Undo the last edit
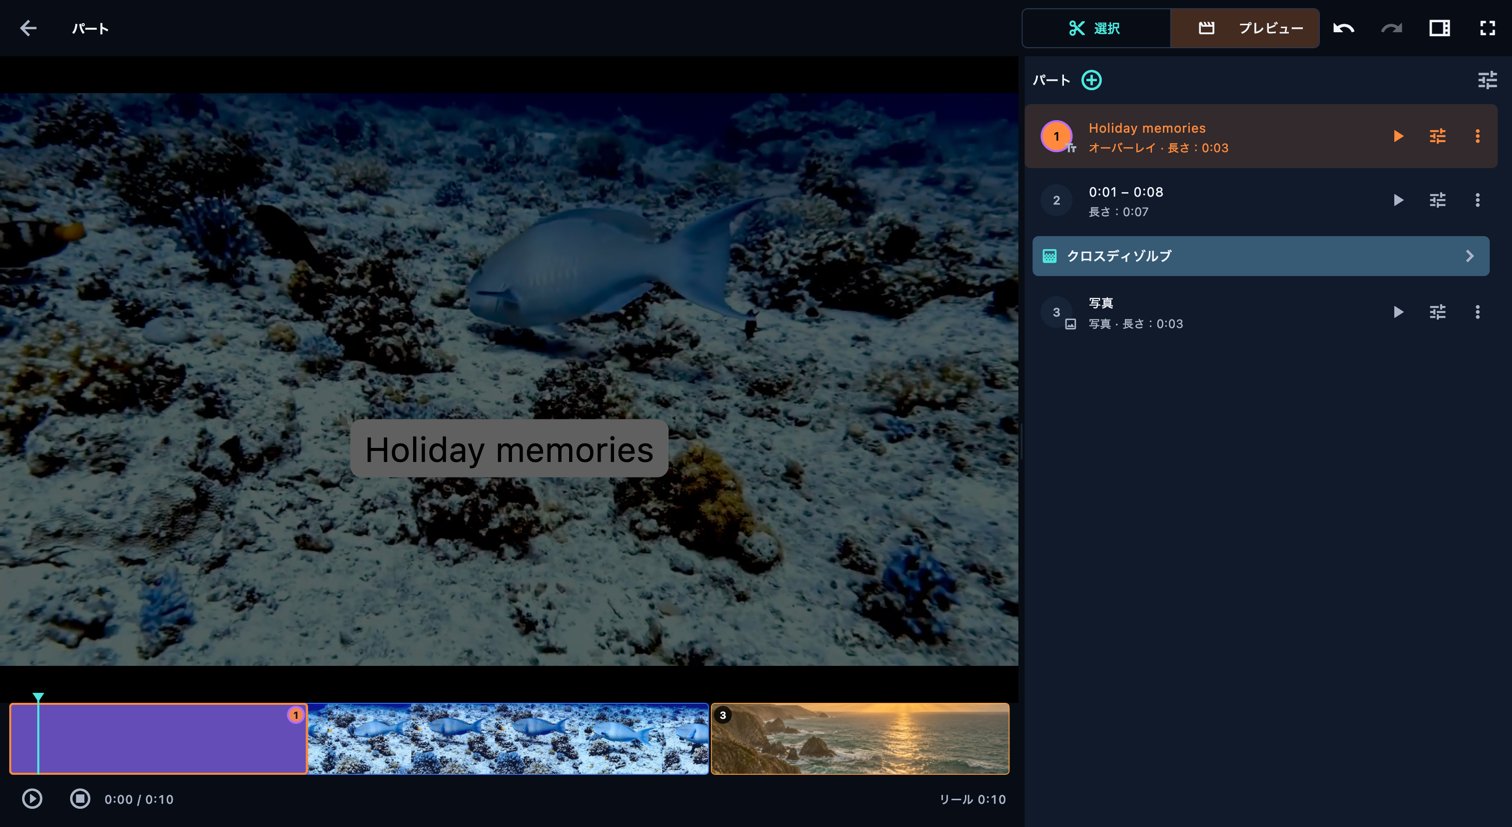This screenshot has width=1512, height=827. 1344,28
